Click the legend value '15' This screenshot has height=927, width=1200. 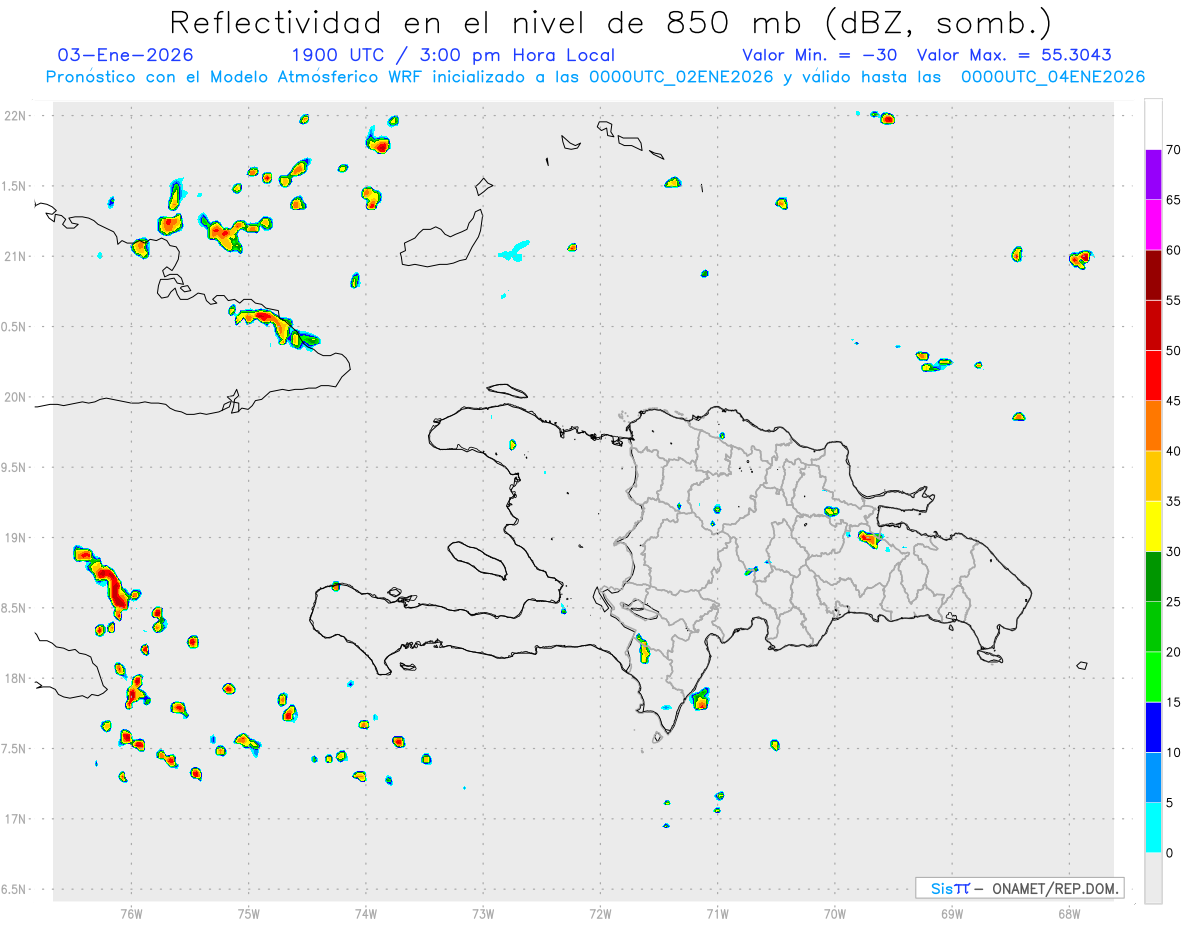[x=1173, y=702]
